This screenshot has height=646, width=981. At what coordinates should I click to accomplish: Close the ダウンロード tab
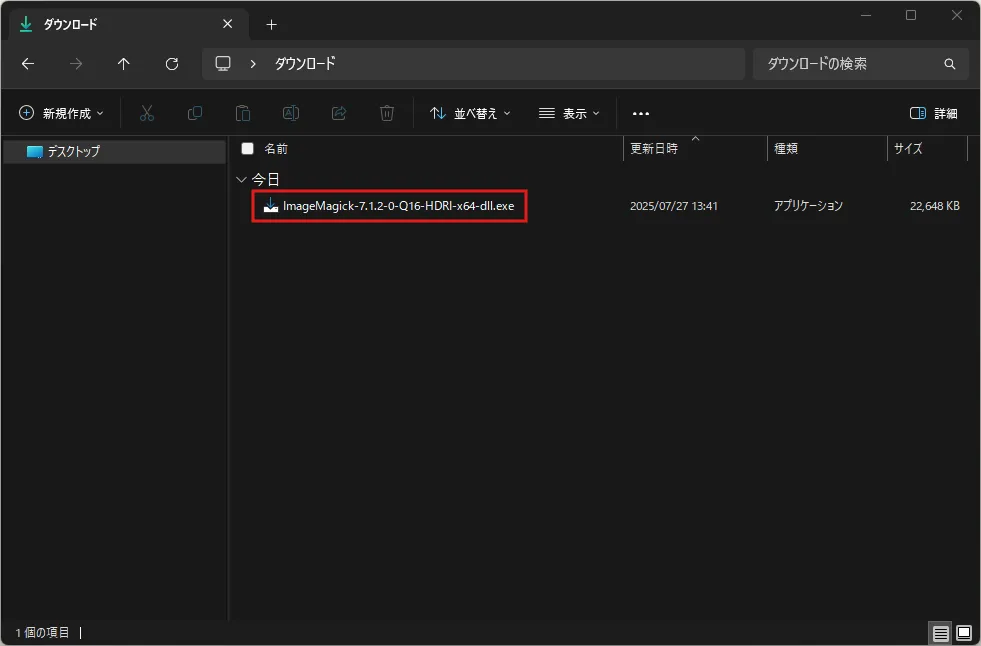pos(228,24)
